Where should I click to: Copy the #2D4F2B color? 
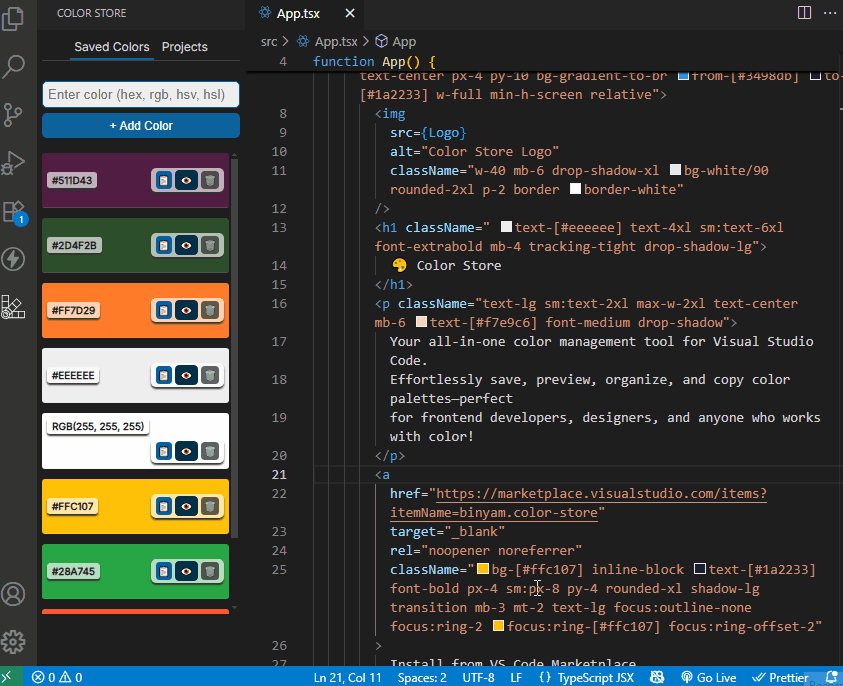click(164, 246)
